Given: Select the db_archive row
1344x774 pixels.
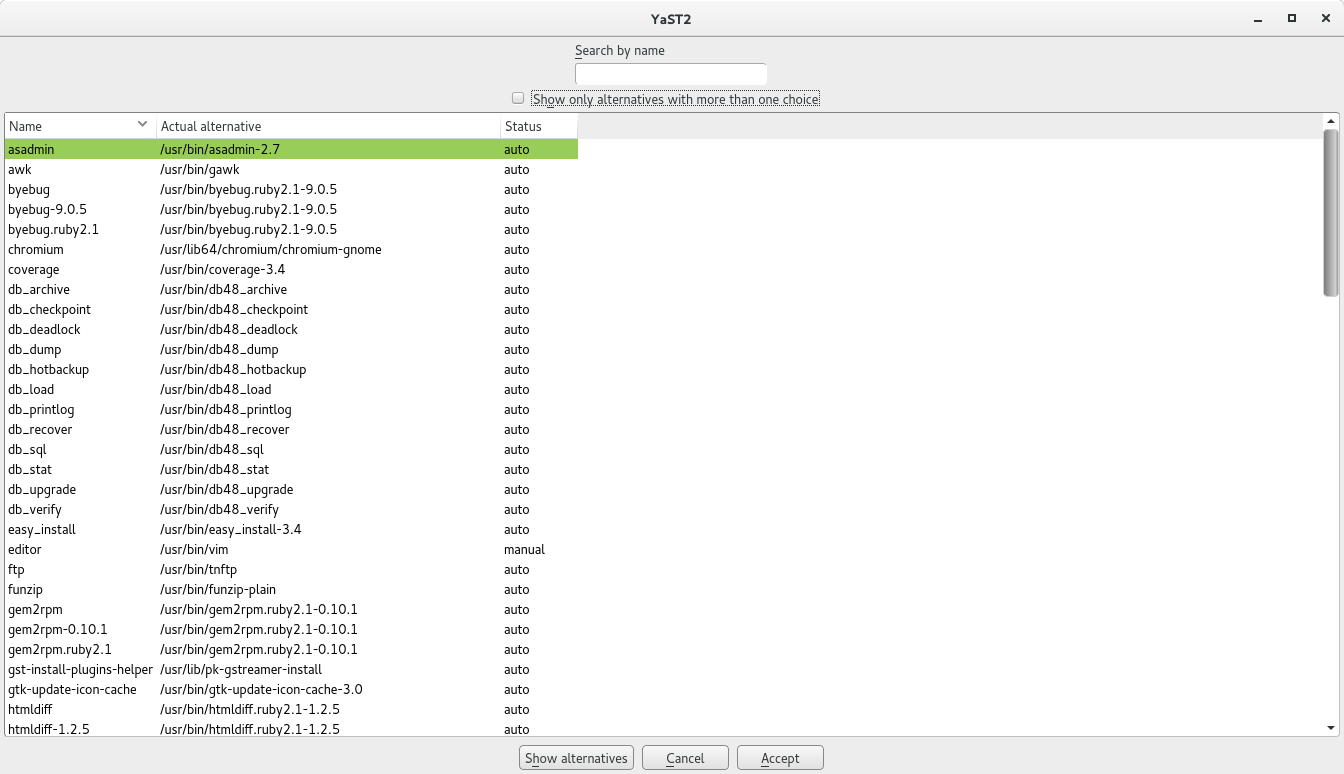Looking at the screenshot, I should tap(291, 289).
